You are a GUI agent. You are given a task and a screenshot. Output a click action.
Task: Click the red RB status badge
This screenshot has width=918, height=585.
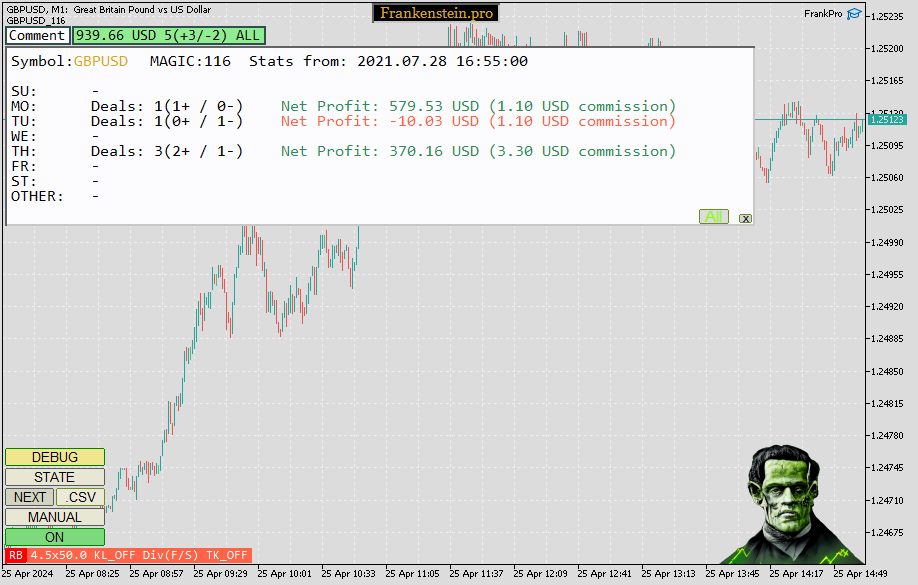pyautogui.click(x=14, y=555)
